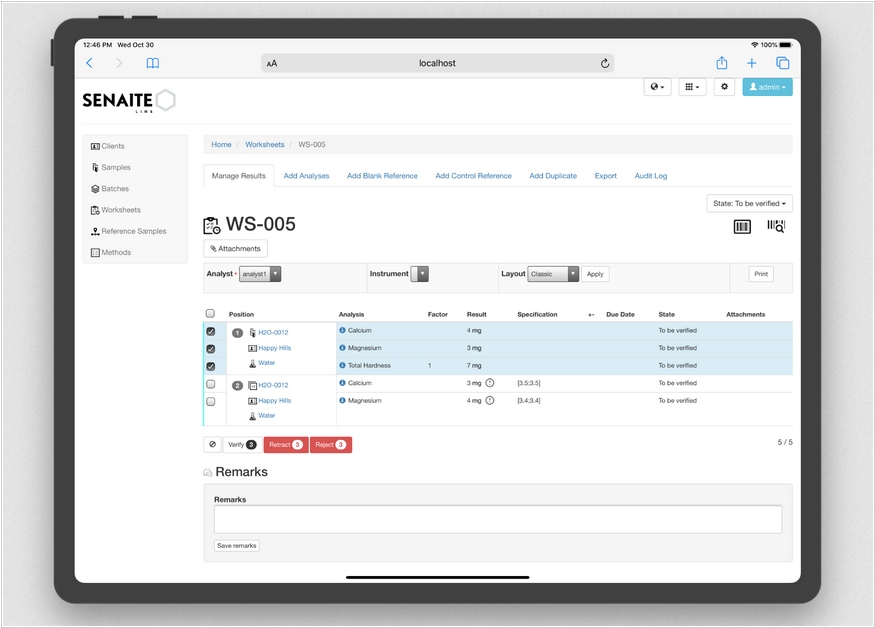Click into the Remarks text field
The image size is (875, 628).
coord(497,519)
